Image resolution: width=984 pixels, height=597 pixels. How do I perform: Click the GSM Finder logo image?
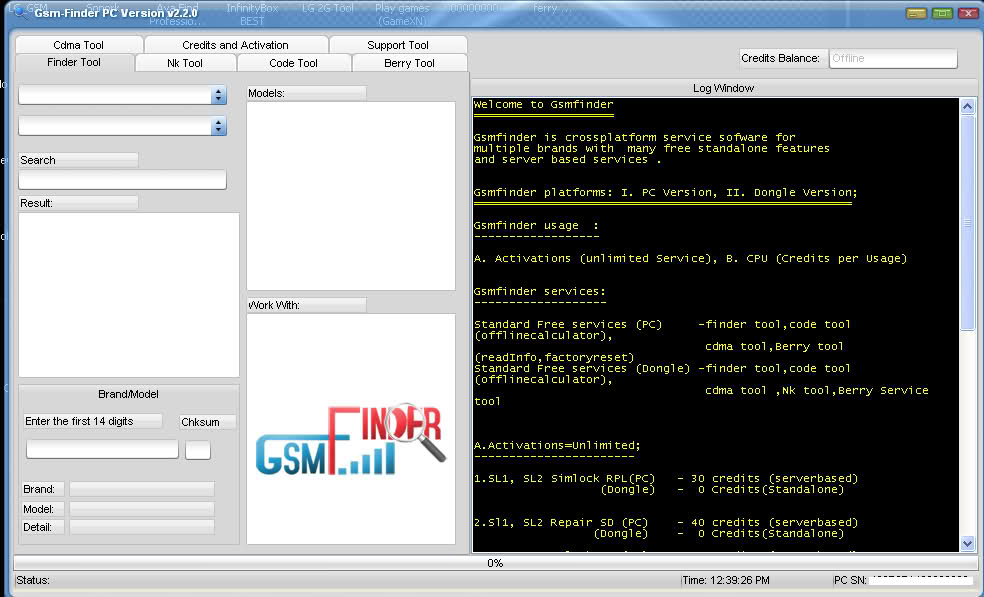(351, 439)
